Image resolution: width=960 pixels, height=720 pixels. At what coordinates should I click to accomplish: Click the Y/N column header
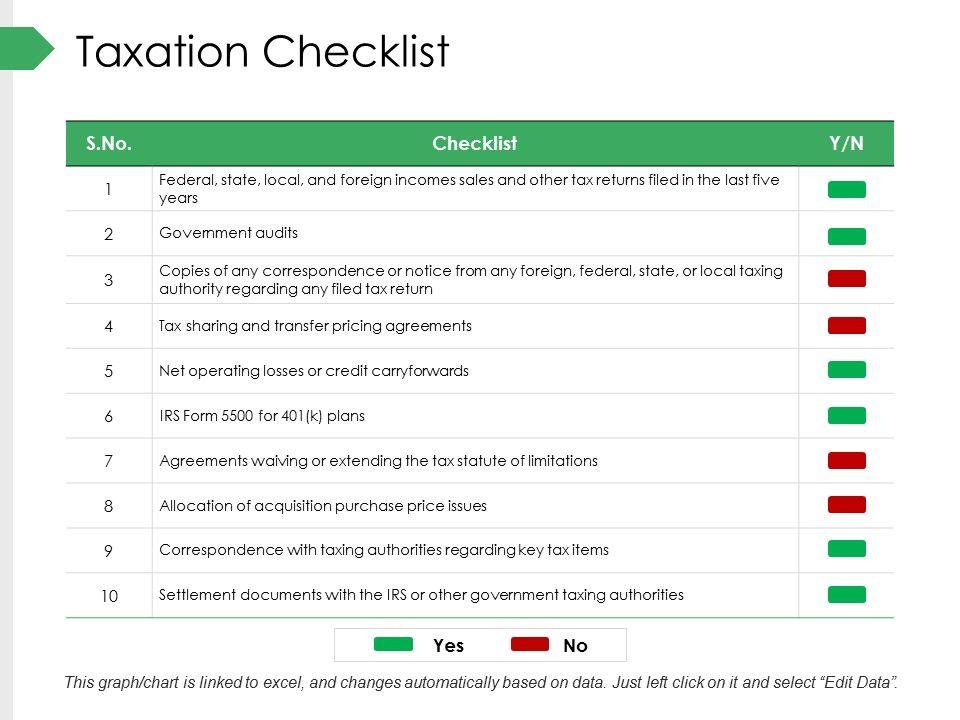[x=846, y=144]
